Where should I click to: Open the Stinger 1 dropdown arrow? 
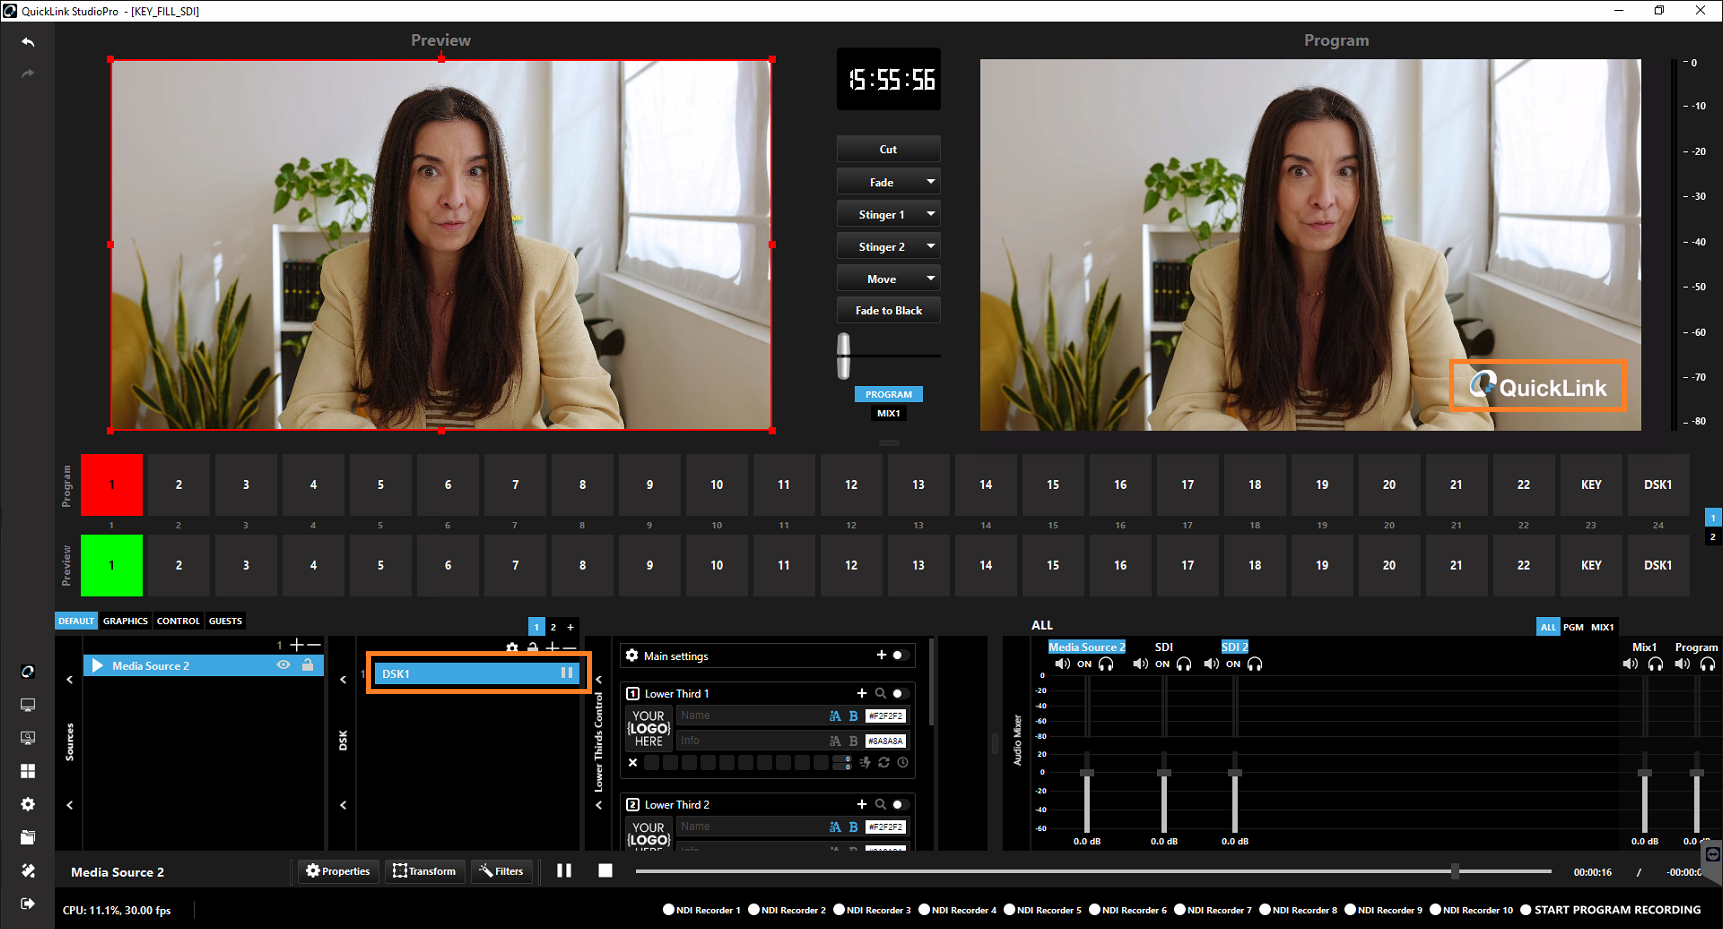[x=930, y=214]
